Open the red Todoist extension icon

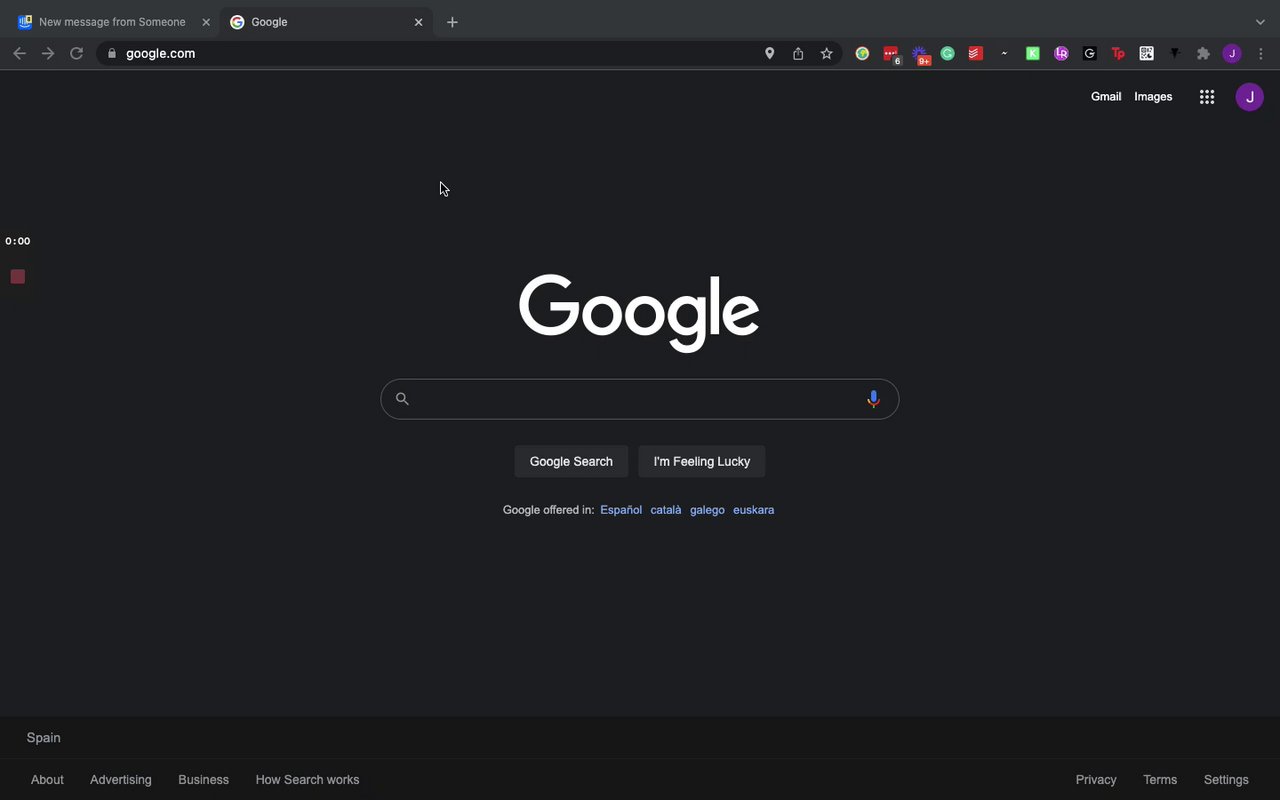tap(975, 54)
